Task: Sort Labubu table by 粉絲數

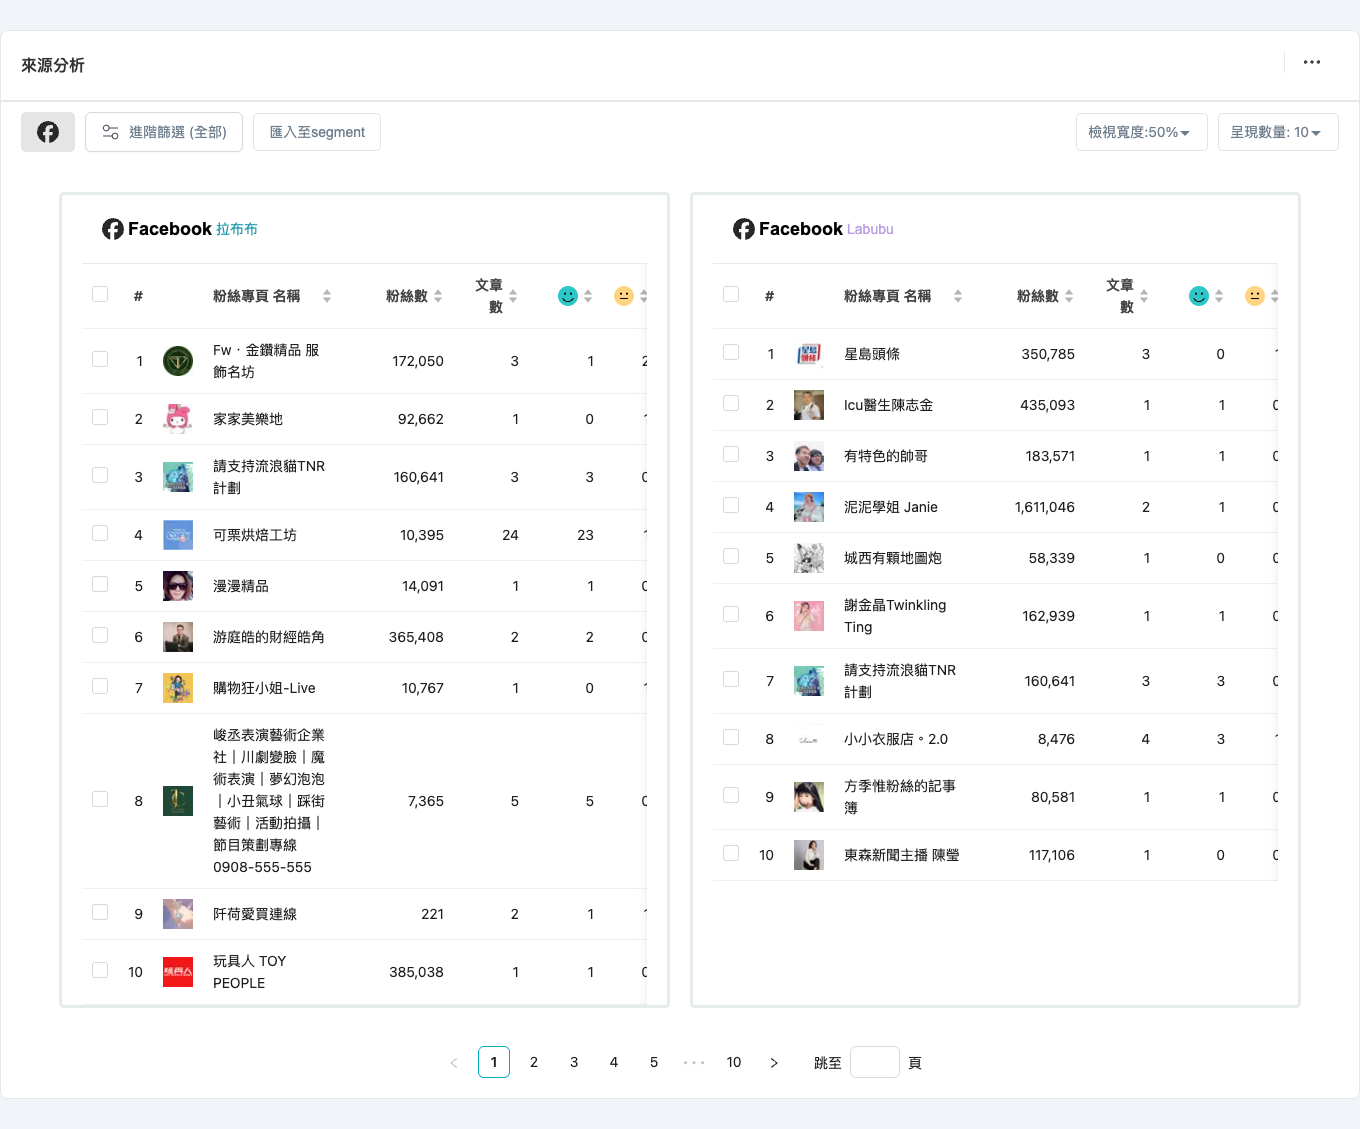Action: 1069,296
